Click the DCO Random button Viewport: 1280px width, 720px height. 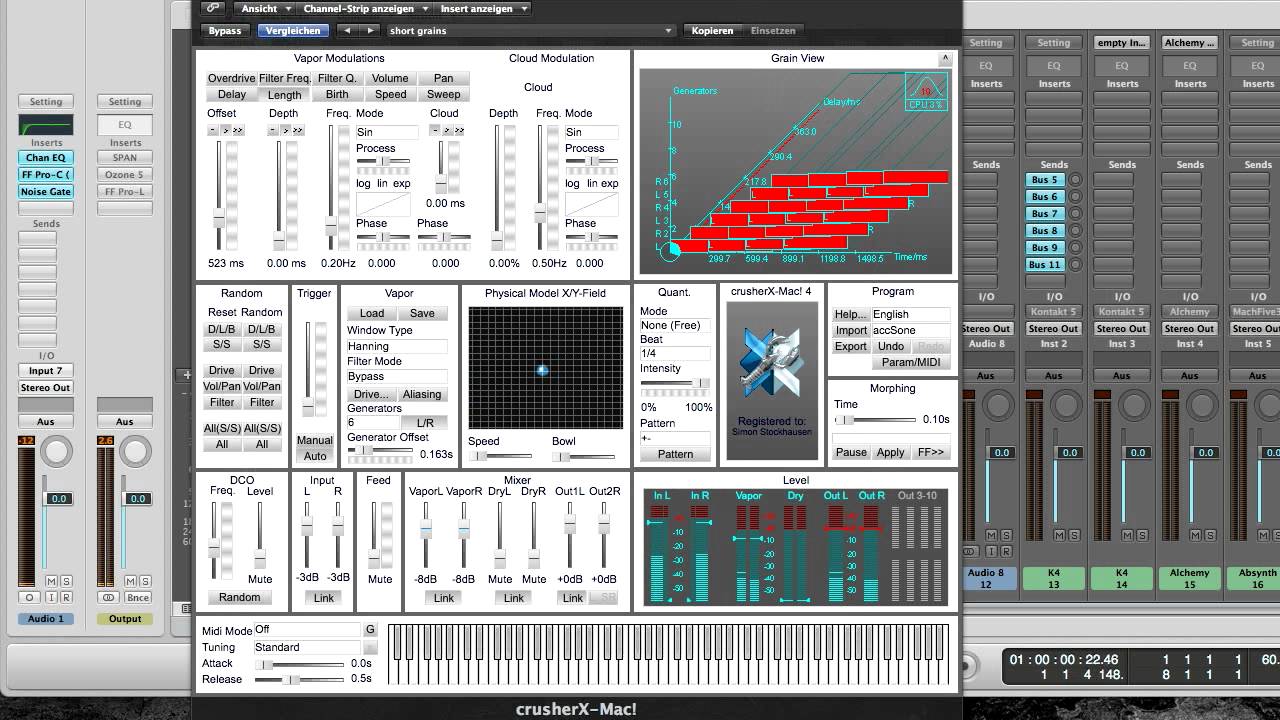point(240,597)
